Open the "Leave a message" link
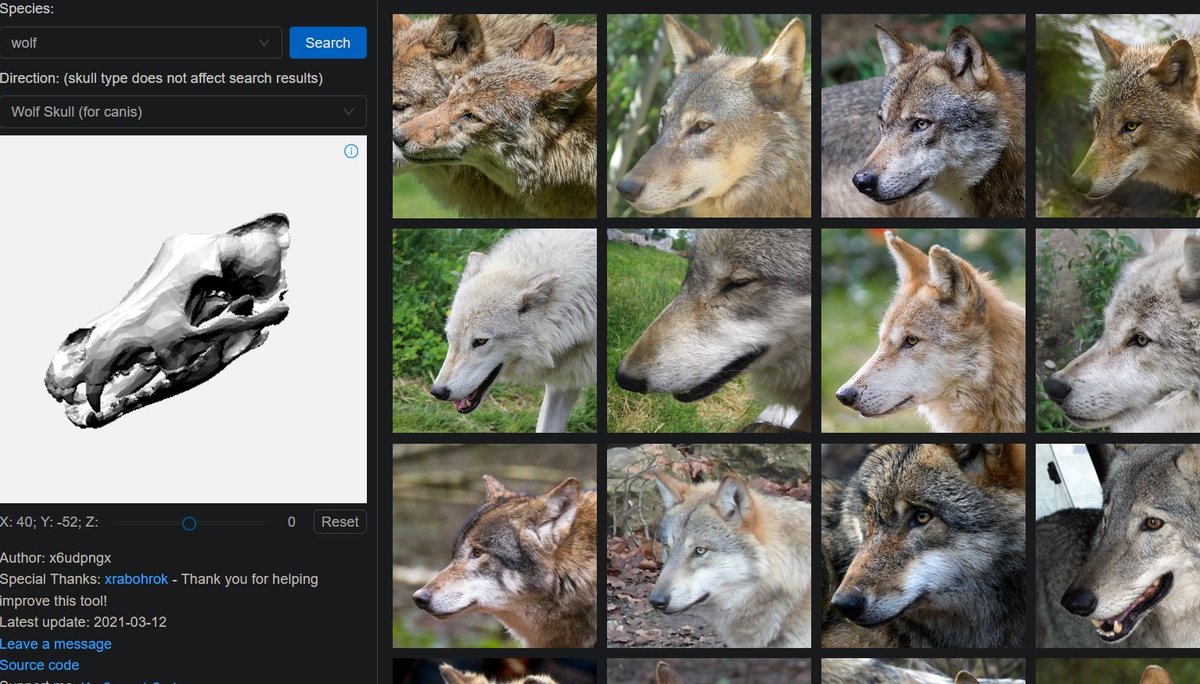 click(x=55, y=643)
